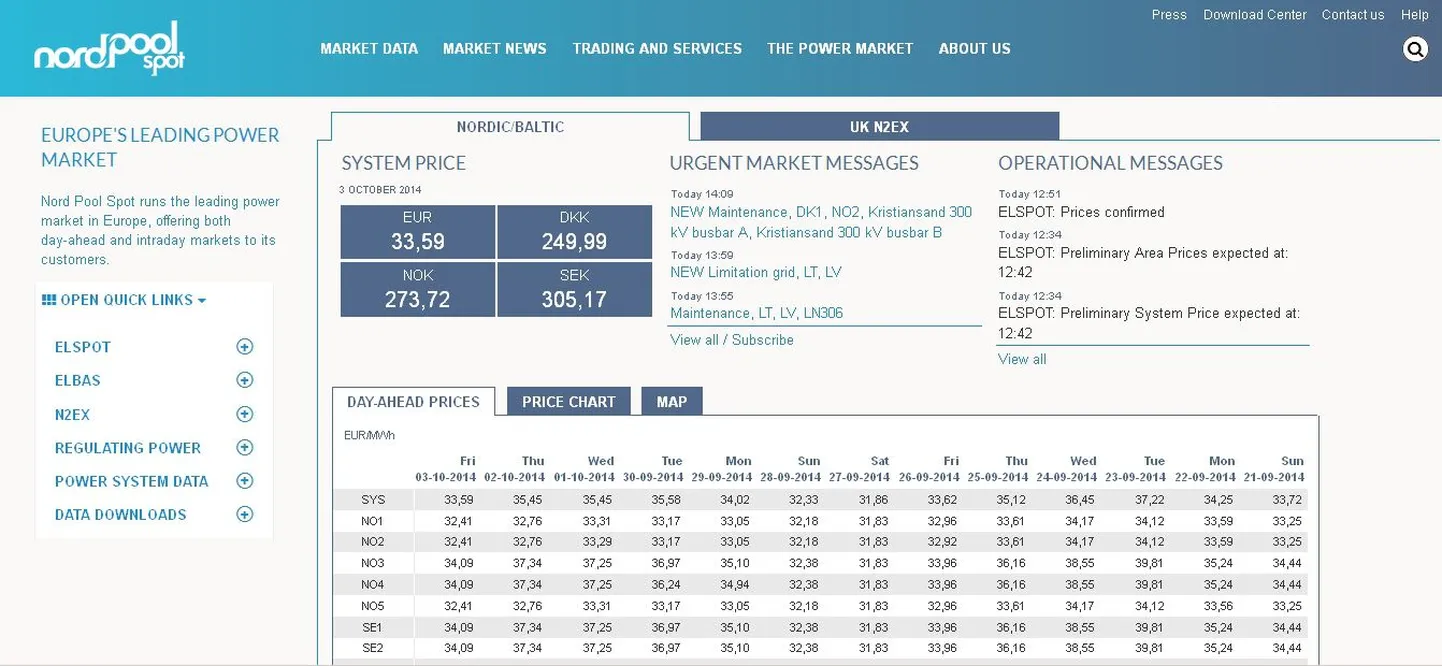Click the System Price heading
This screenshot has width=1442, height=666.
coord(404,163)
